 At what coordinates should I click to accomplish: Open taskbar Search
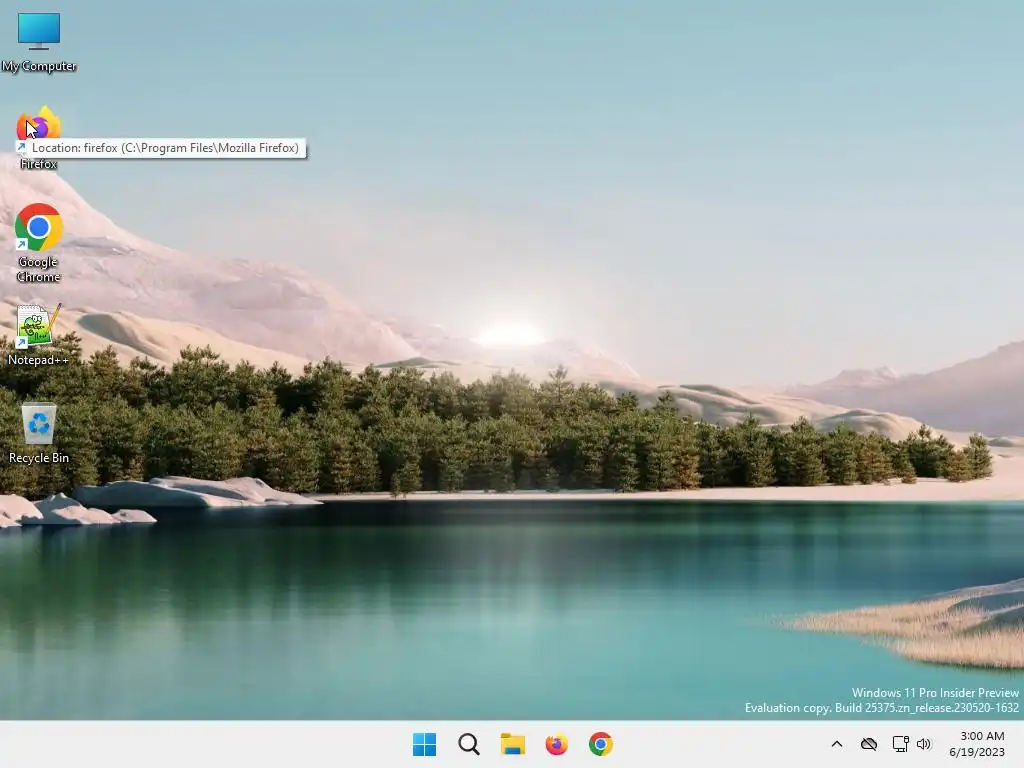(x=469, y=744)
